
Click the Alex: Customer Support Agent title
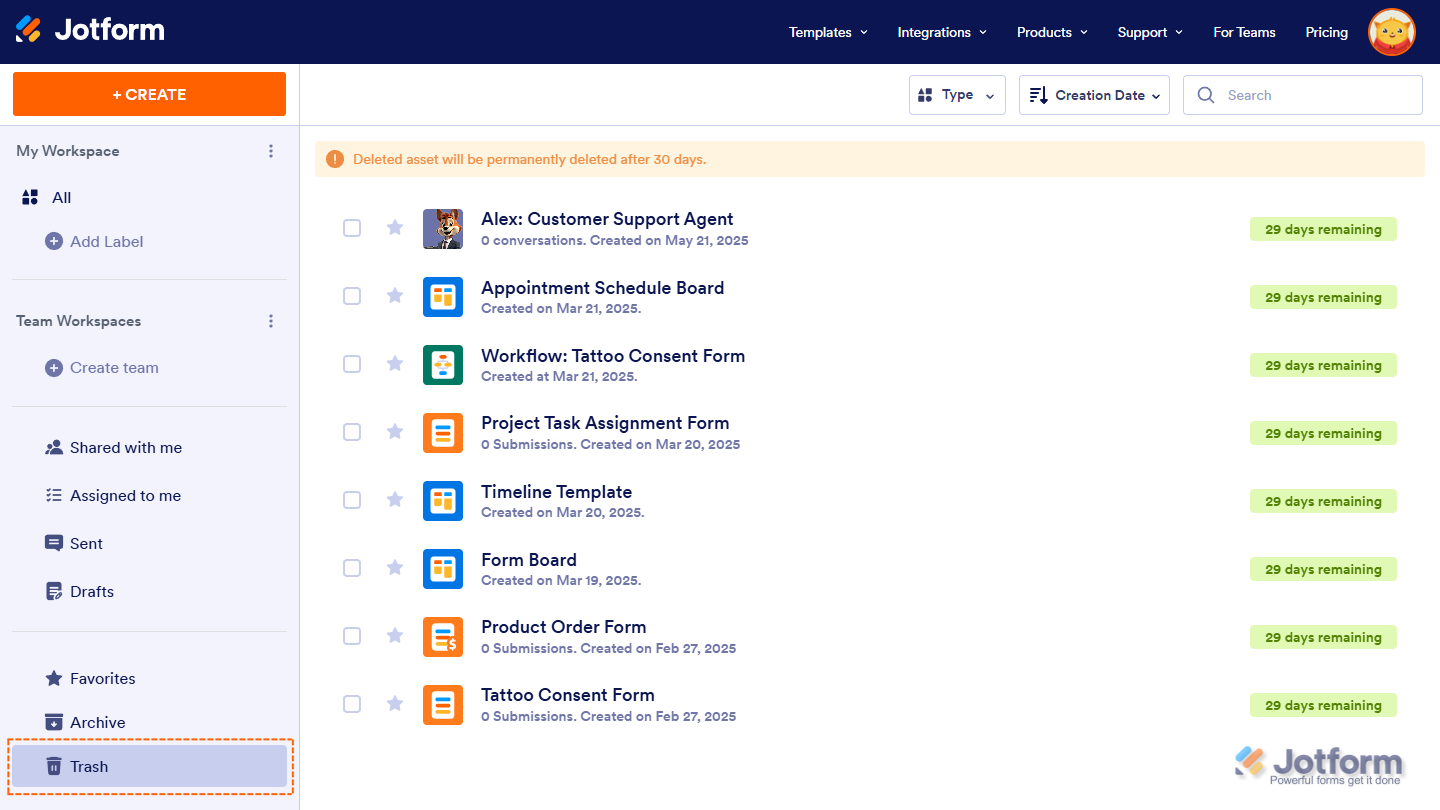click(x=607, y=219)
